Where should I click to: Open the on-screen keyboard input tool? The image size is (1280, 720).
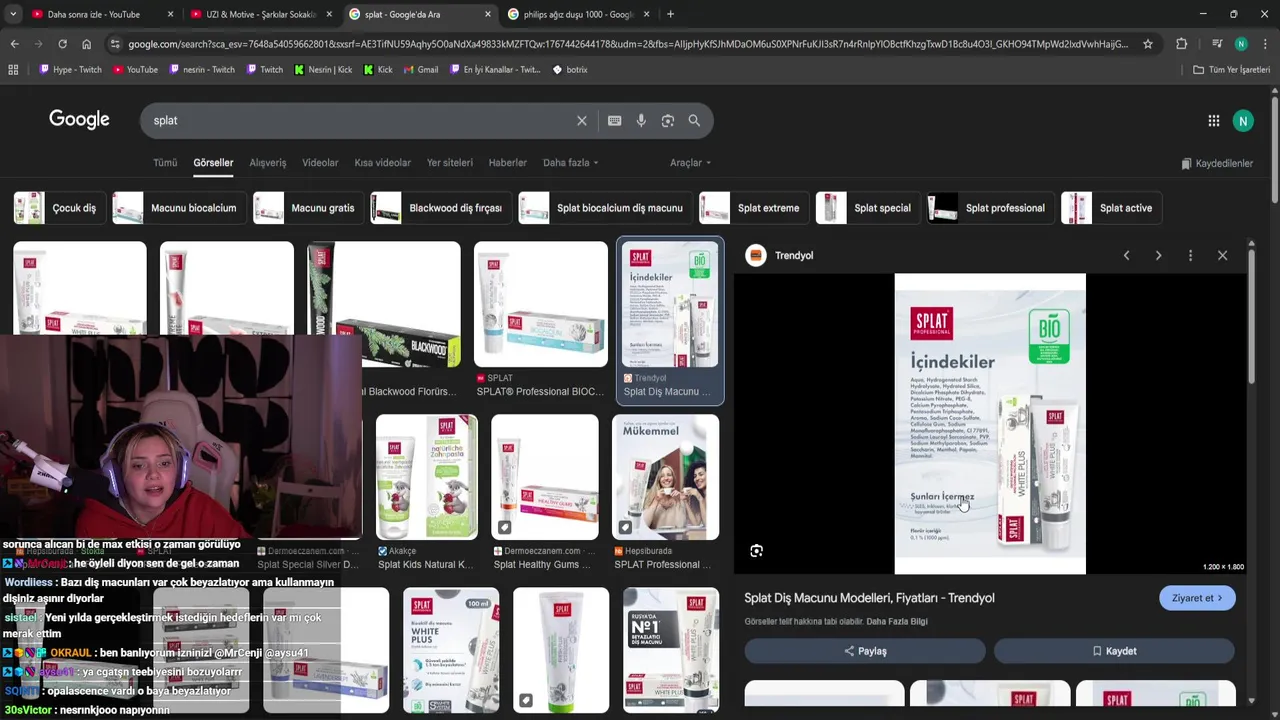(614, 121)
